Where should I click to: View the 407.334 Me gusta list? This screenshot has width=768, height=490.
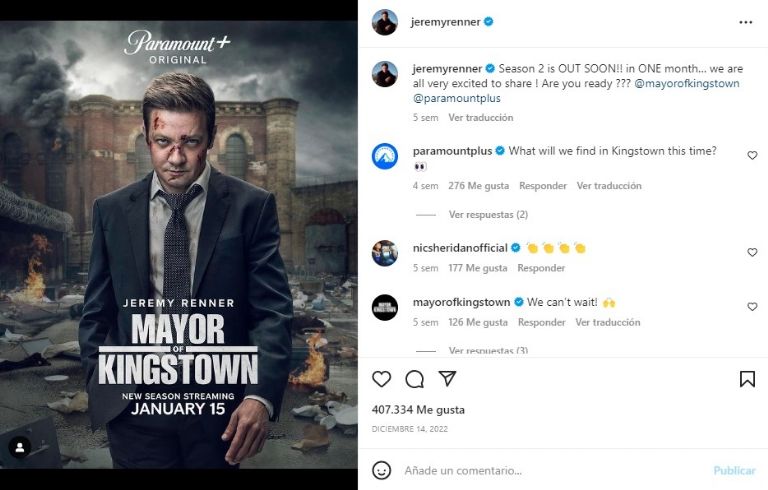418,410
